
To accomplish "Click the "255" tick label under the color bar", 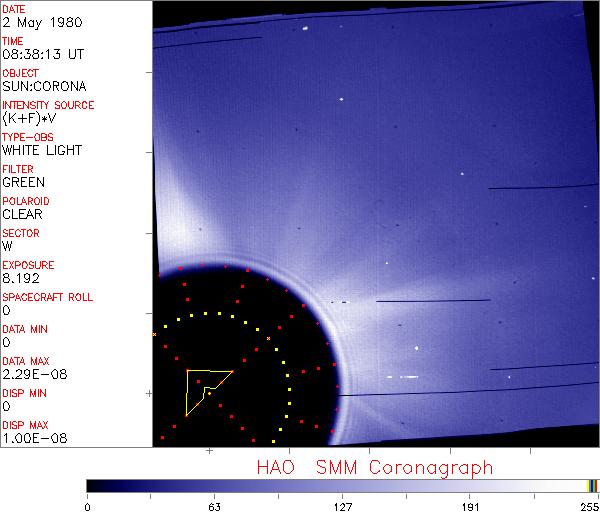I will coord(587,505).
